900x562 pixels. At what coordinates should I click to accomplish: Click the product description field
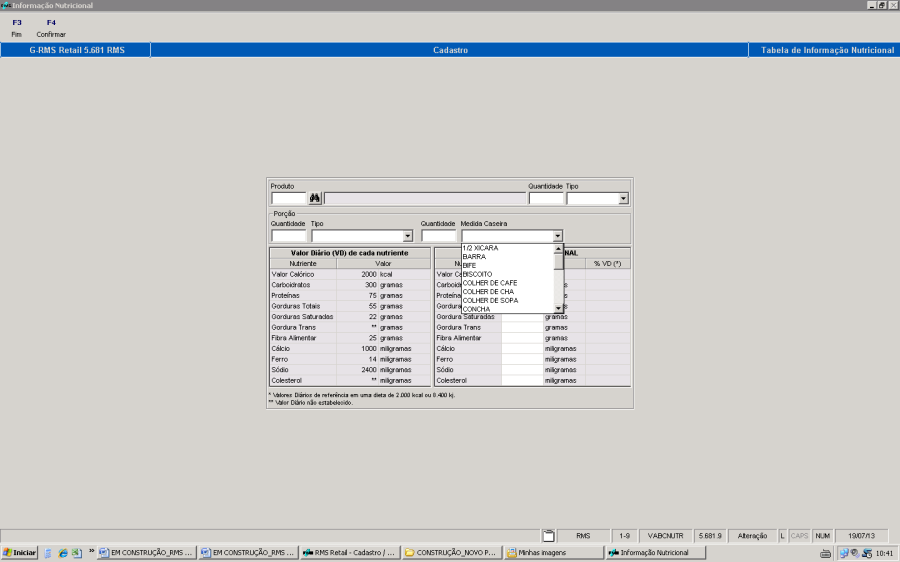pyautogui.click(x=425, y=199)
